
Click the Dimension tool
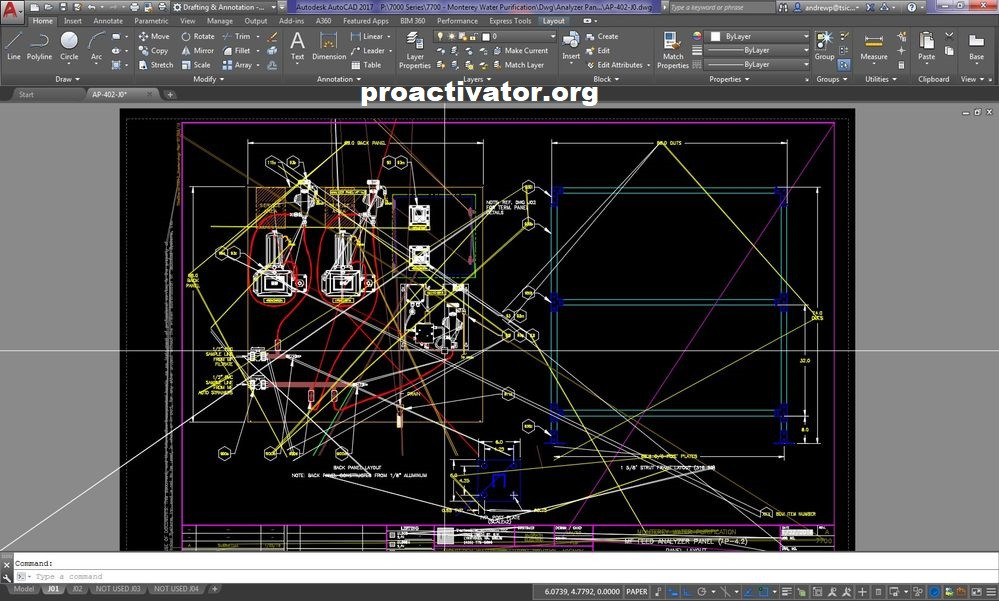point(329,47)
